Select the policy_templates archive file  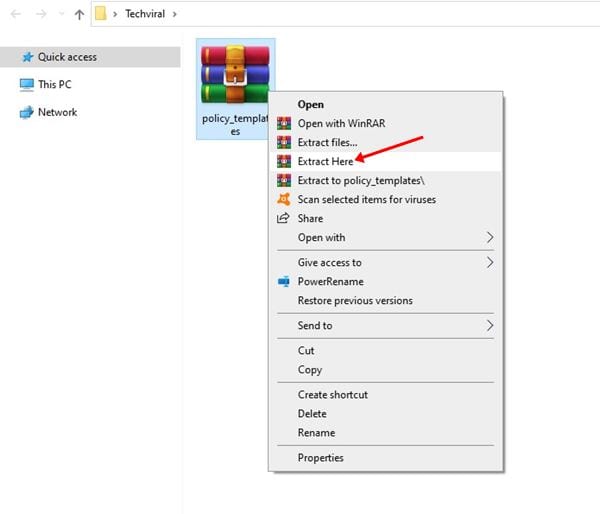point(235,89)
